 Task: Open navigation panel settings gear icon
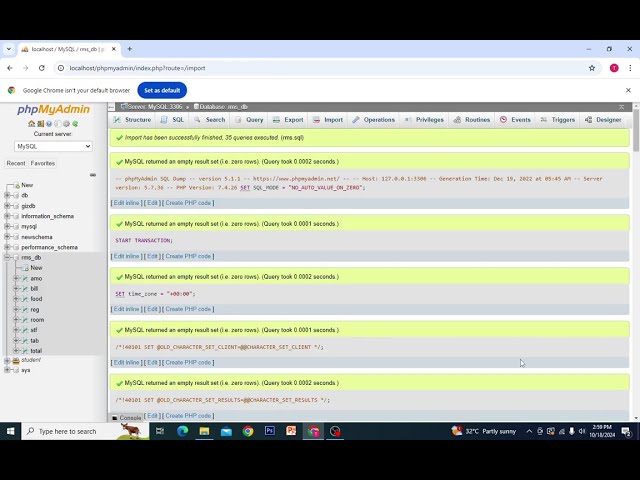66,123
